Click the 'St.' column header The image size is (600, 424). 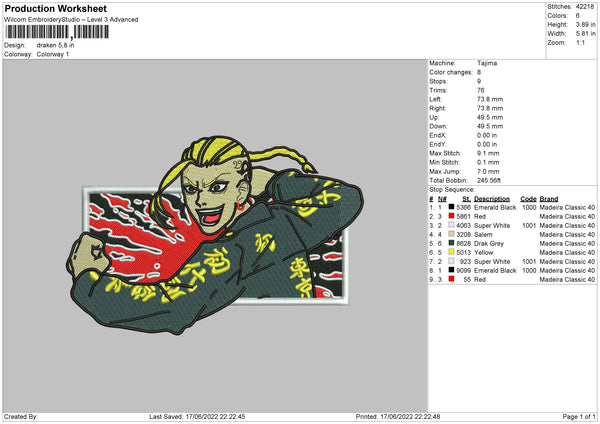tap(466, 199)
